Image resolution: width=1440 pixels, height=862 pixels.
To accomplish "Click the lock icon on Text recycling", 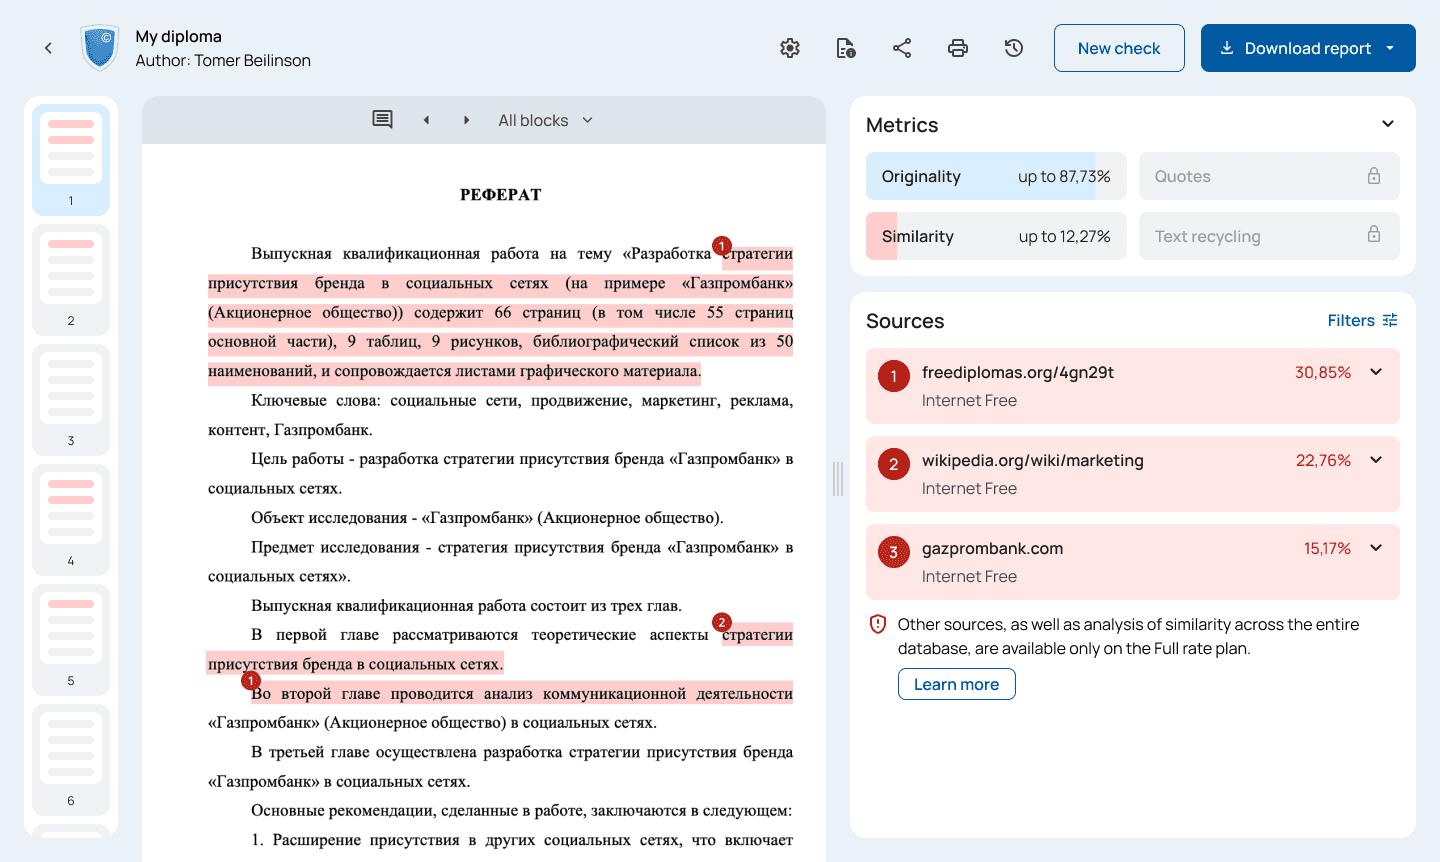I will (x=1374, y=234).
